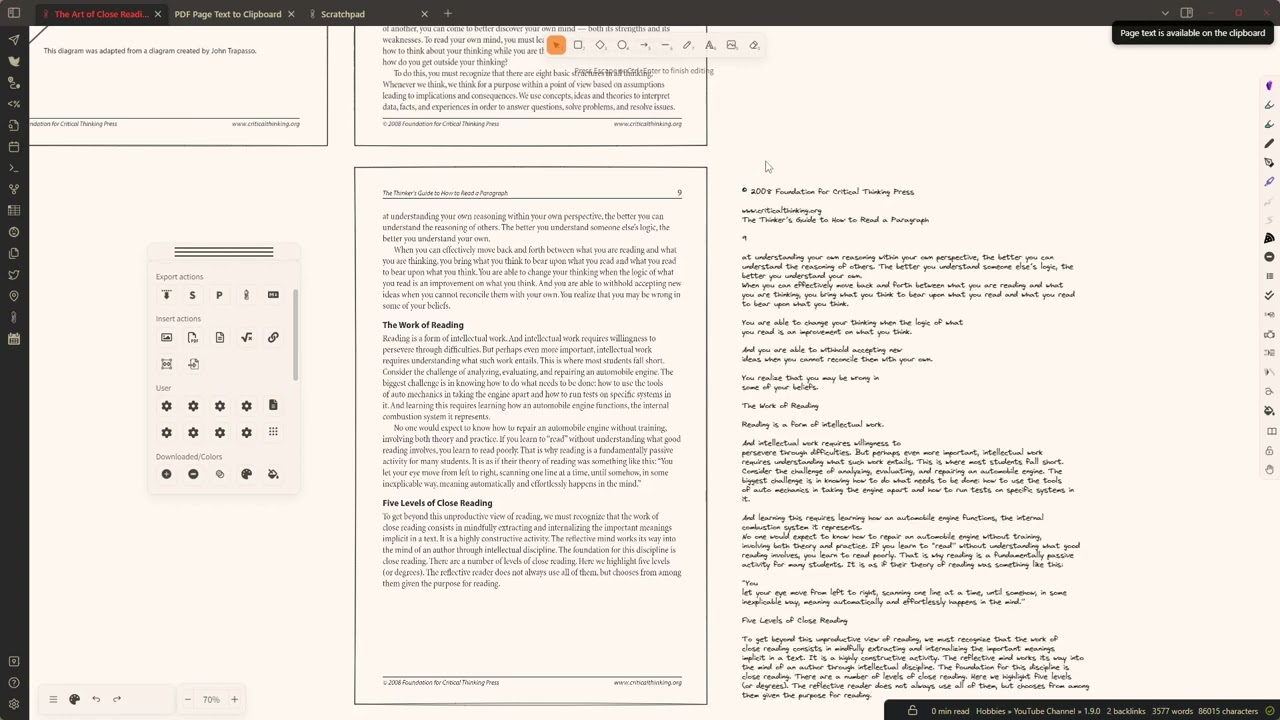1280x720 pixels.
Task: Select the Diamond shape tool
Action: [600, 45]
